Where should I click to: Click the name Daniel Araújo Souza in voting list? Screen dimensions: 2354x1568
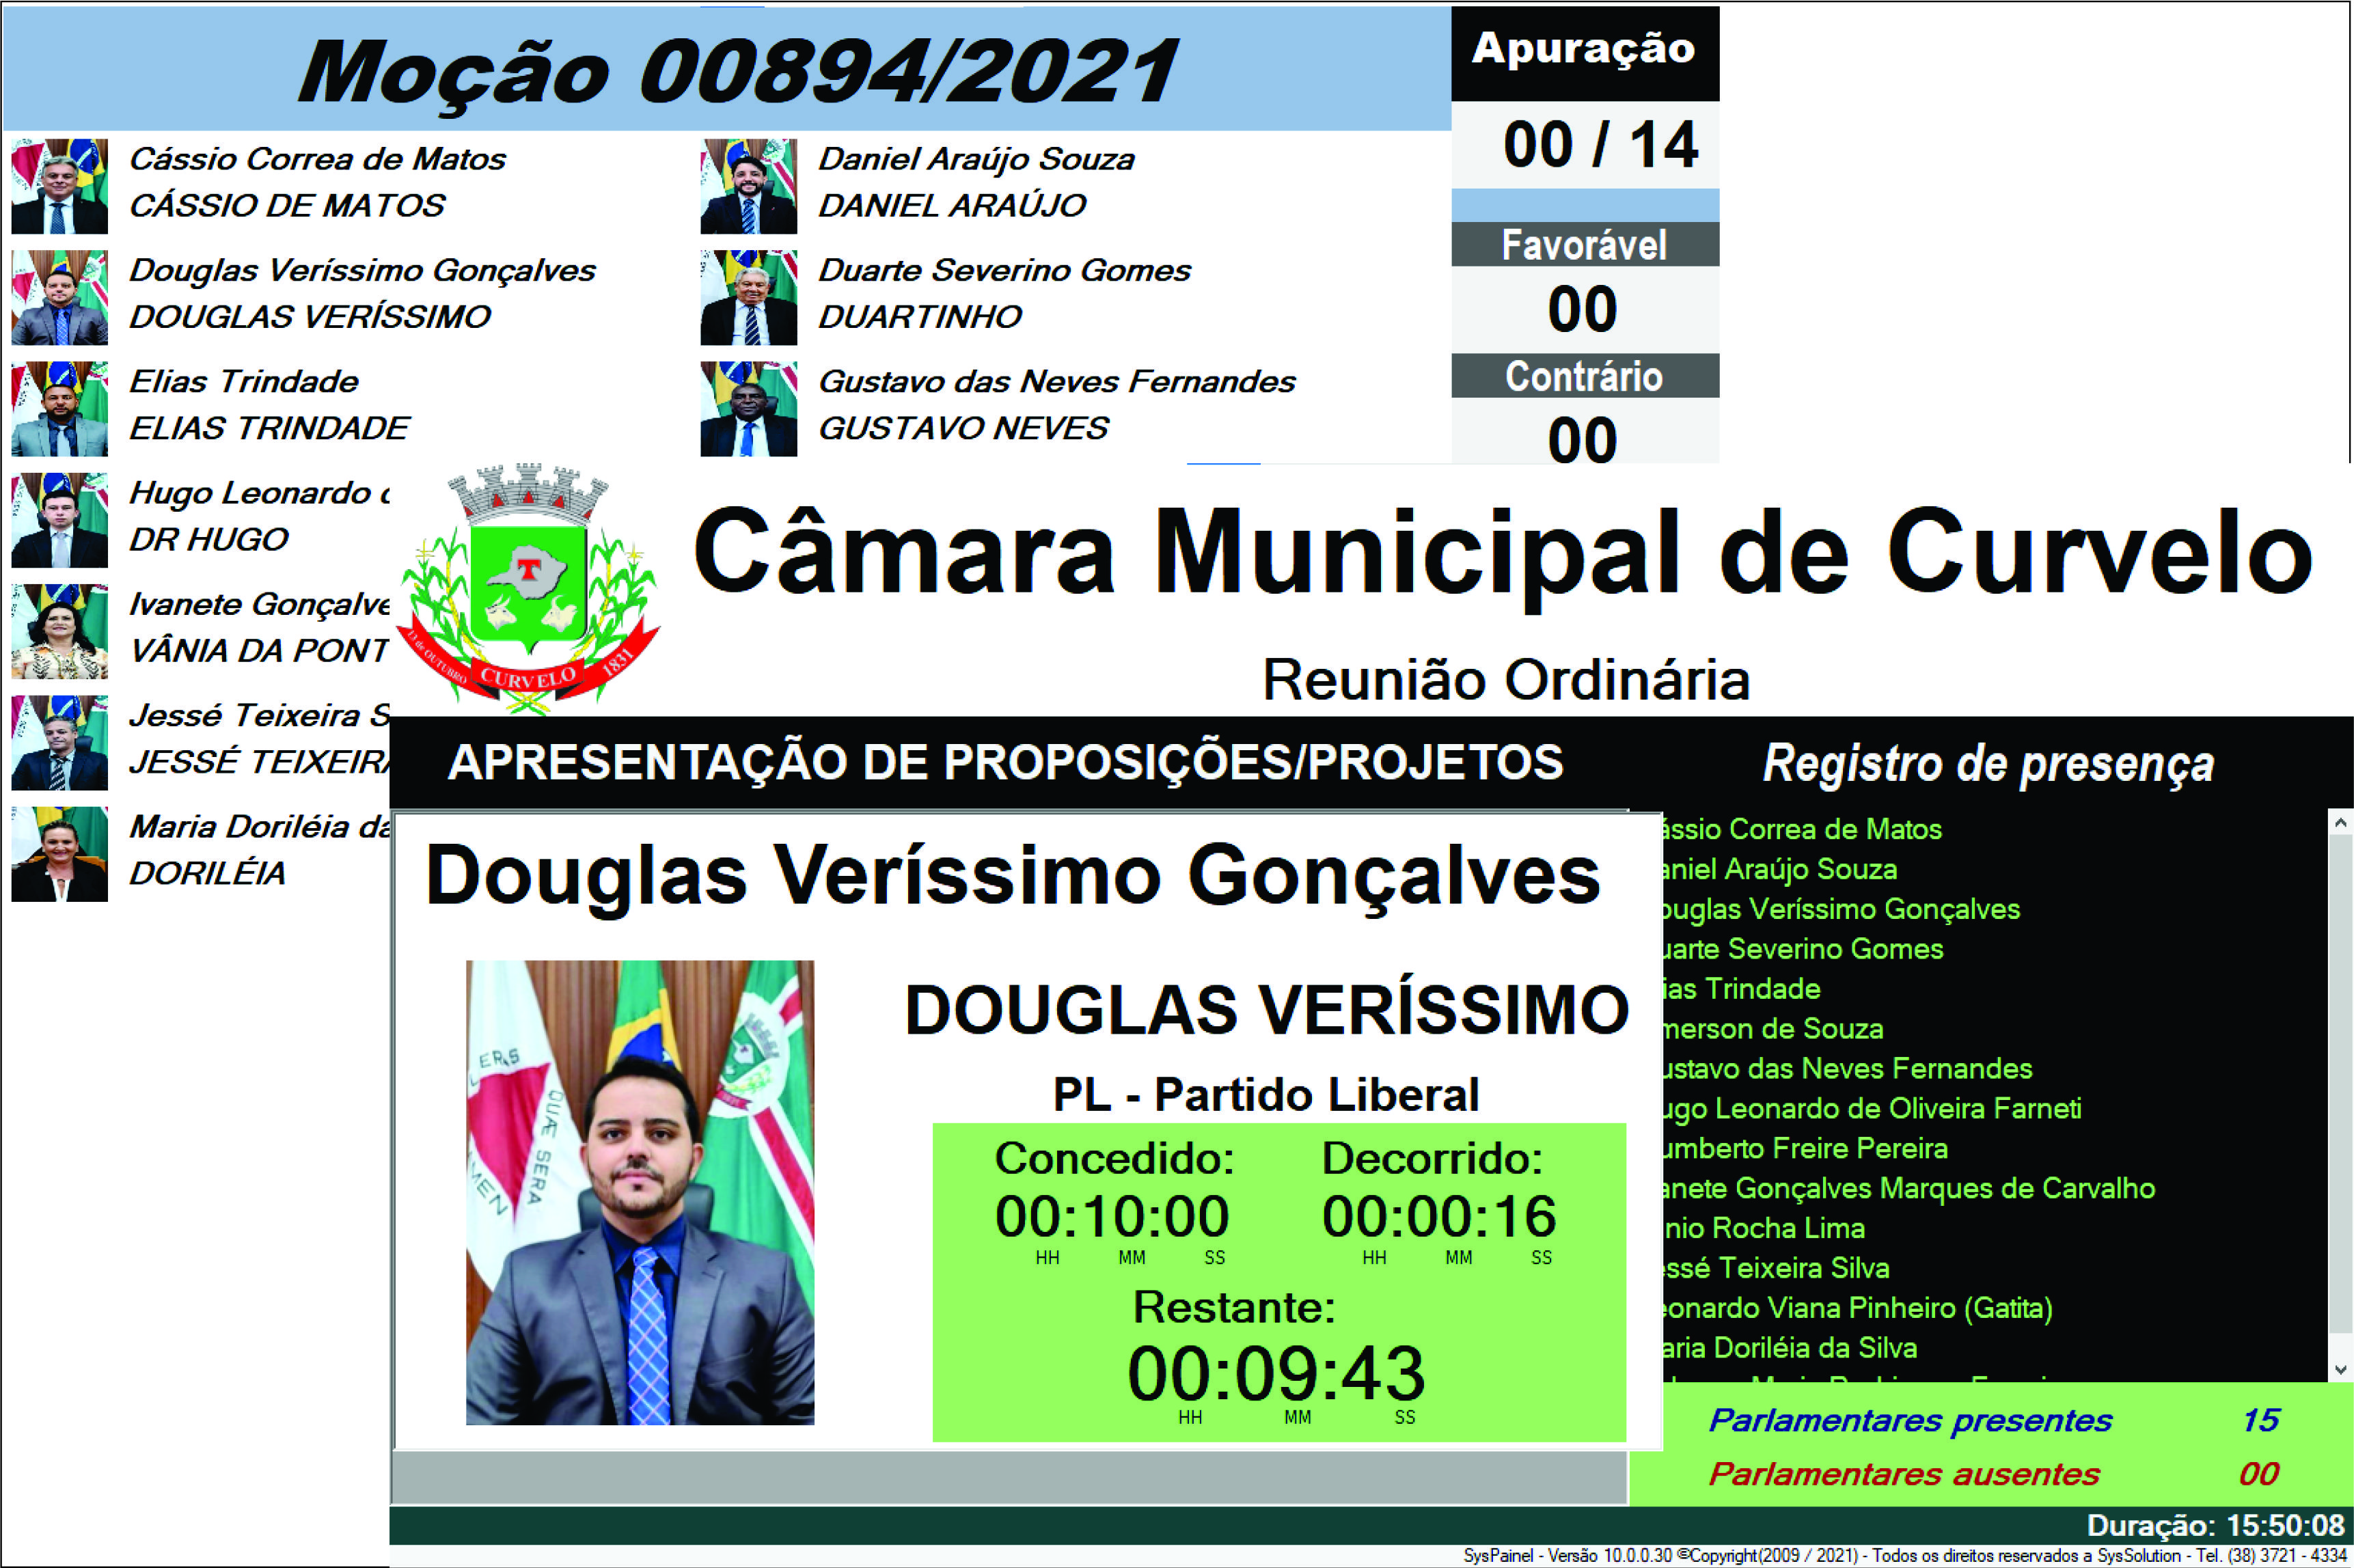(x=976, y=159)
